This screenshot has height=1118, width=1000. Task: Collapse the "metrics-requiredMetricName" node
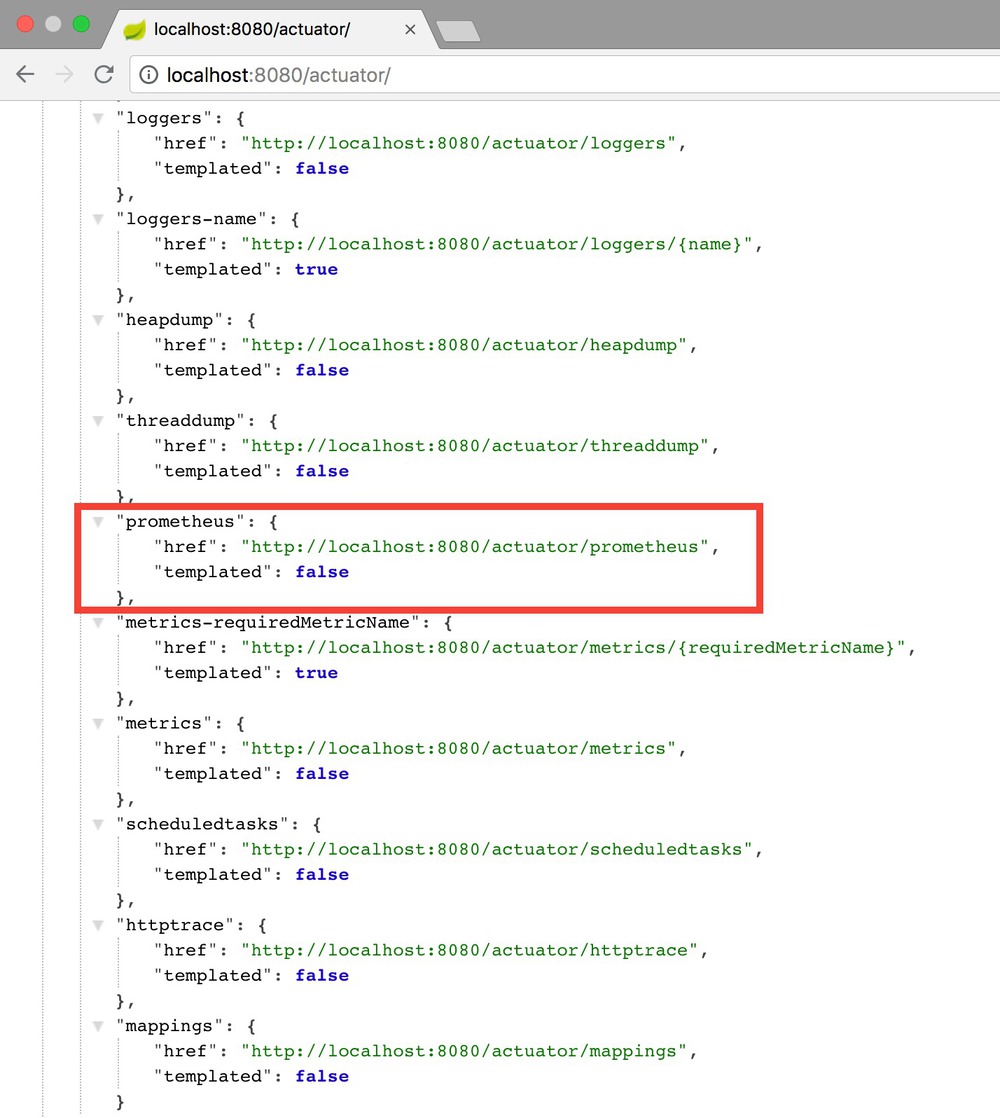pos(98,622)
